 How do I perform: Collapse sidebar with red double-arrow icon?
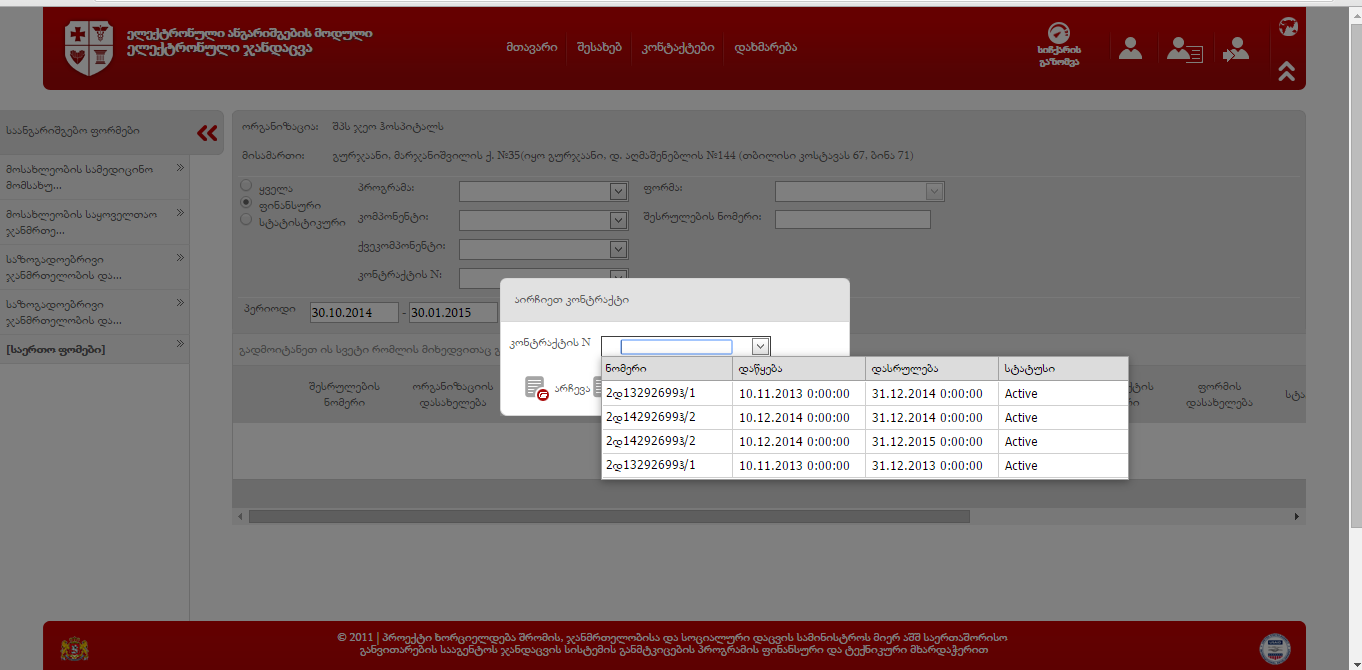(x=207, y=133)
